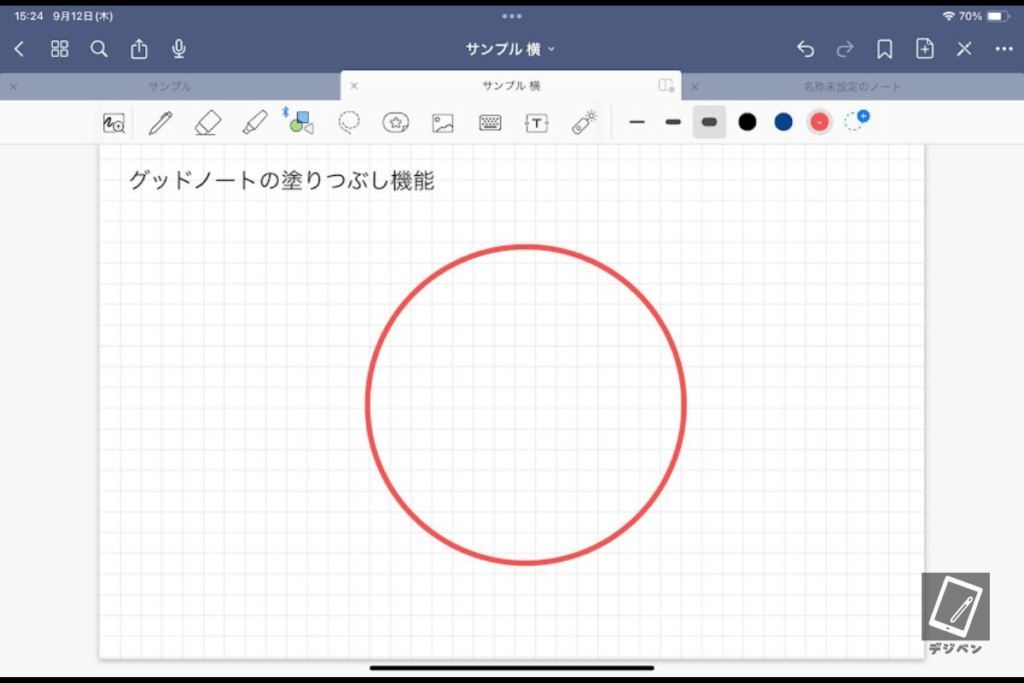Image resolution: width=1024 pixels, height=683 pixels.
Task: Open the Elements sticker tool
Action: (x=396, y=123)
